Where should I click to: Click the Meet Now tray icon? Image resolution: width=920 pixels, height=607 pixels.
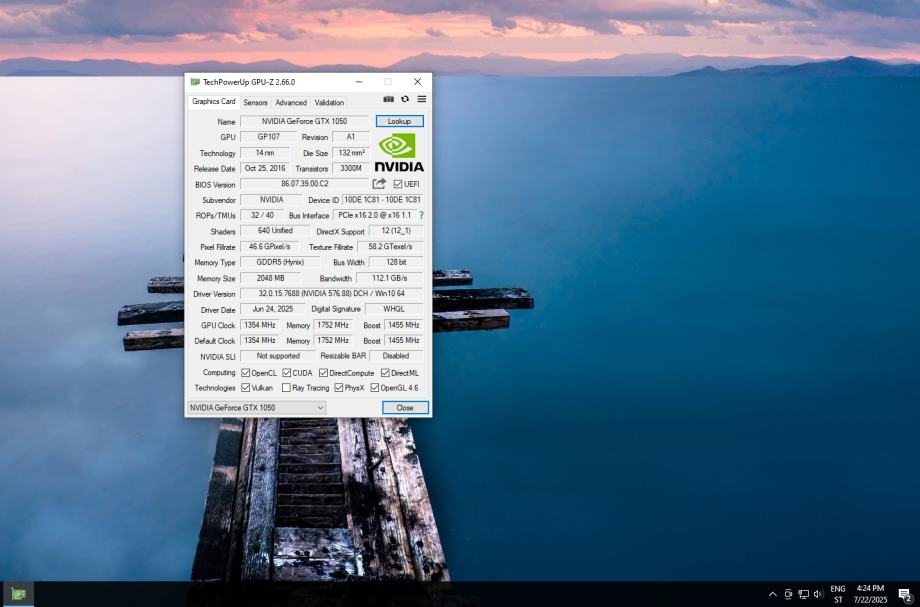tap(788, 594)
